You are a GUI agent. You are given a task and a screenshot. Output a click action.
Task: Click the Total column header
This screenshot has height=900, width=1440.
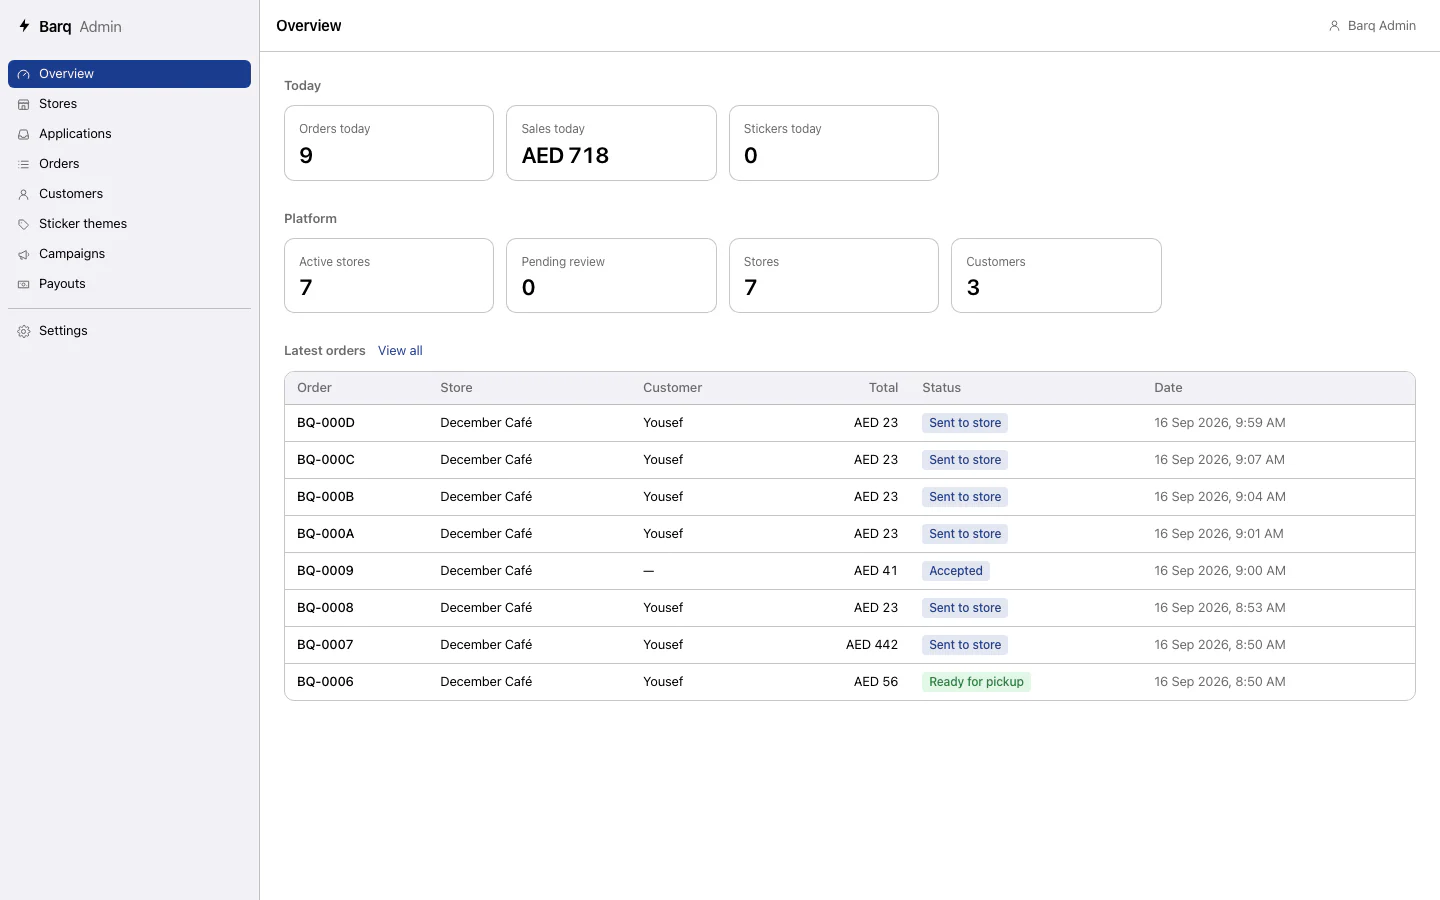pos(883,388)
